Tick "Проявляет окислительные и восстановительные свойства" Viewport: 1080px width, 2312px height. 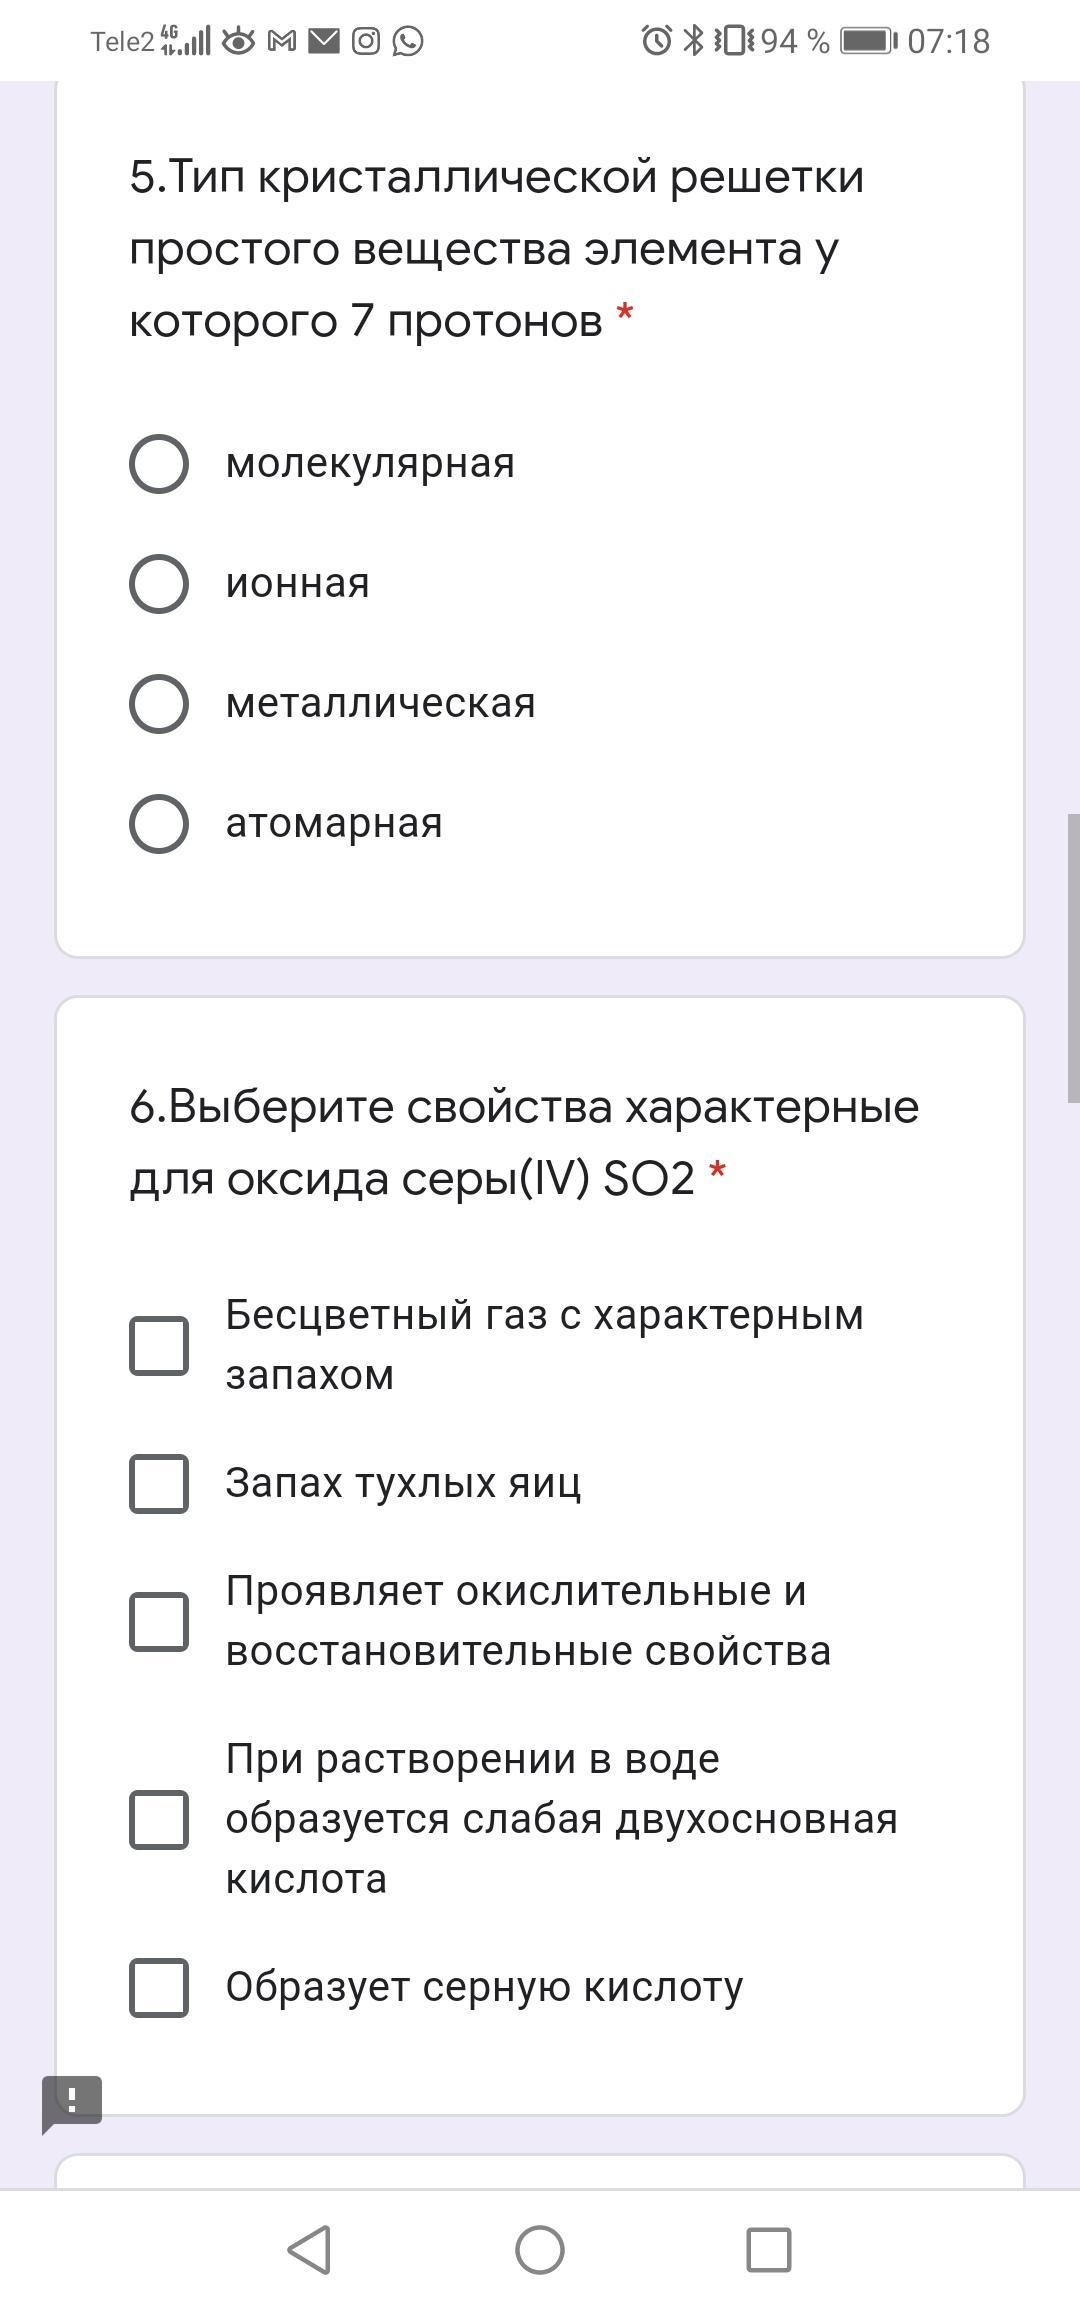pos(159,1621)
